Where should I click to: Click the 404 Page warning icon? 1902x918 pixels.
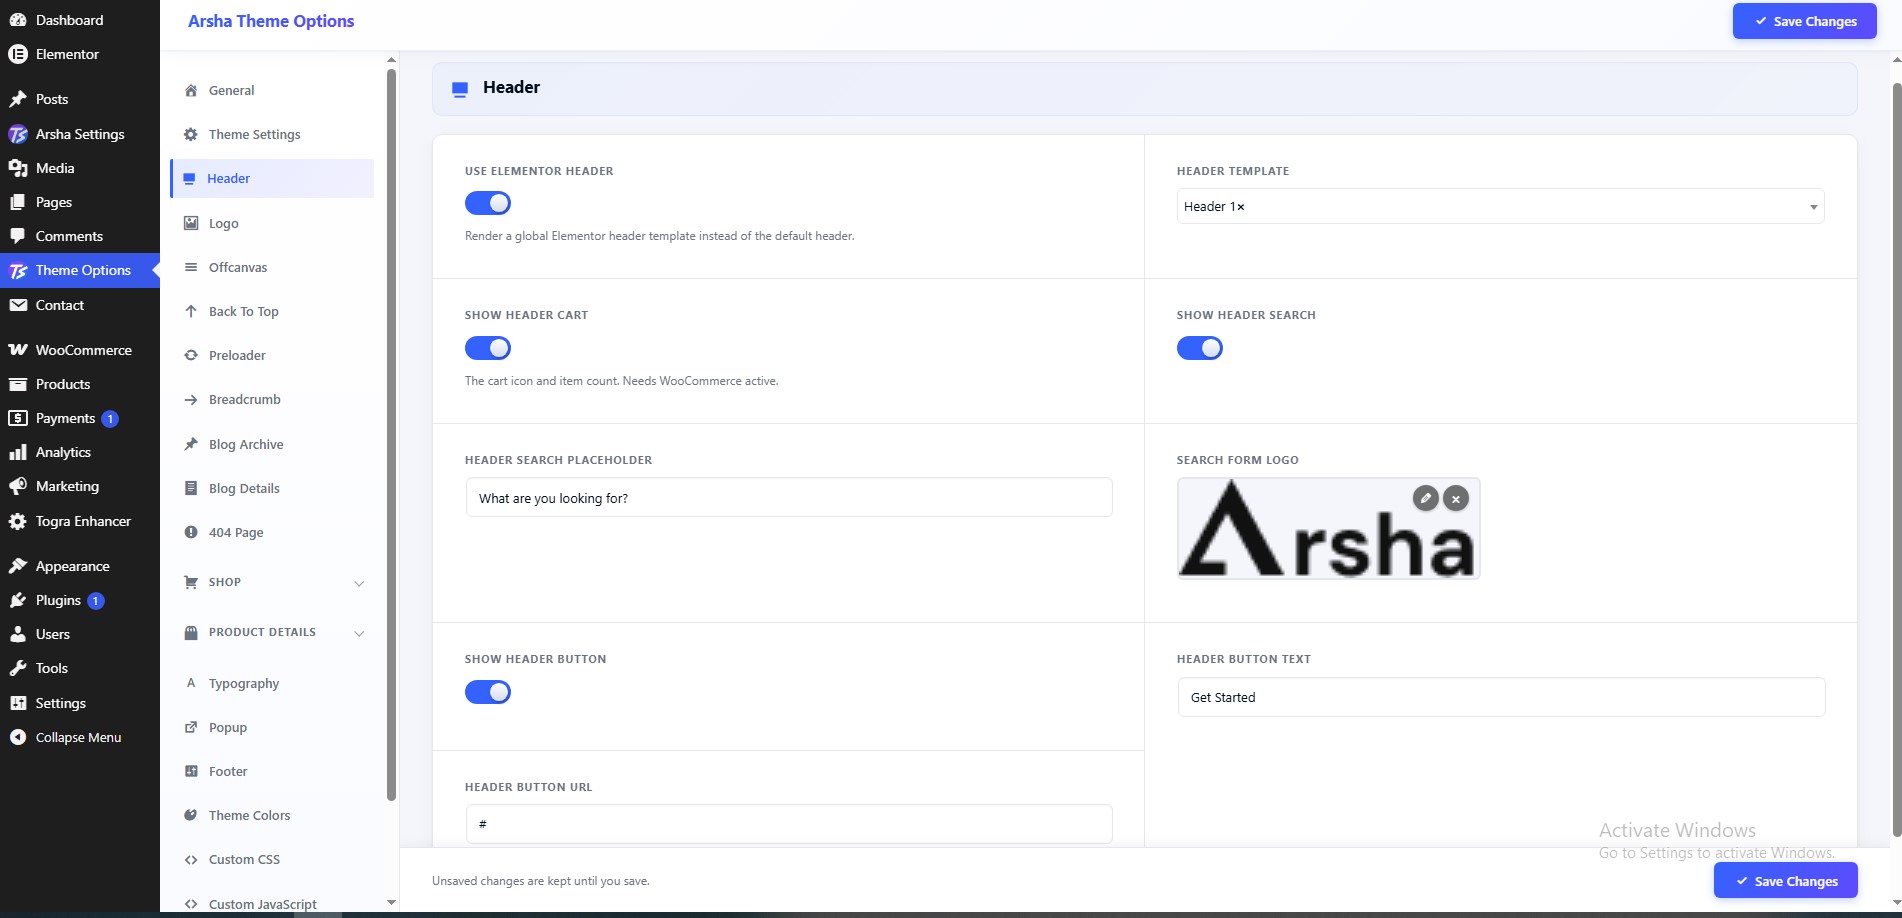(x=191, y=532)
